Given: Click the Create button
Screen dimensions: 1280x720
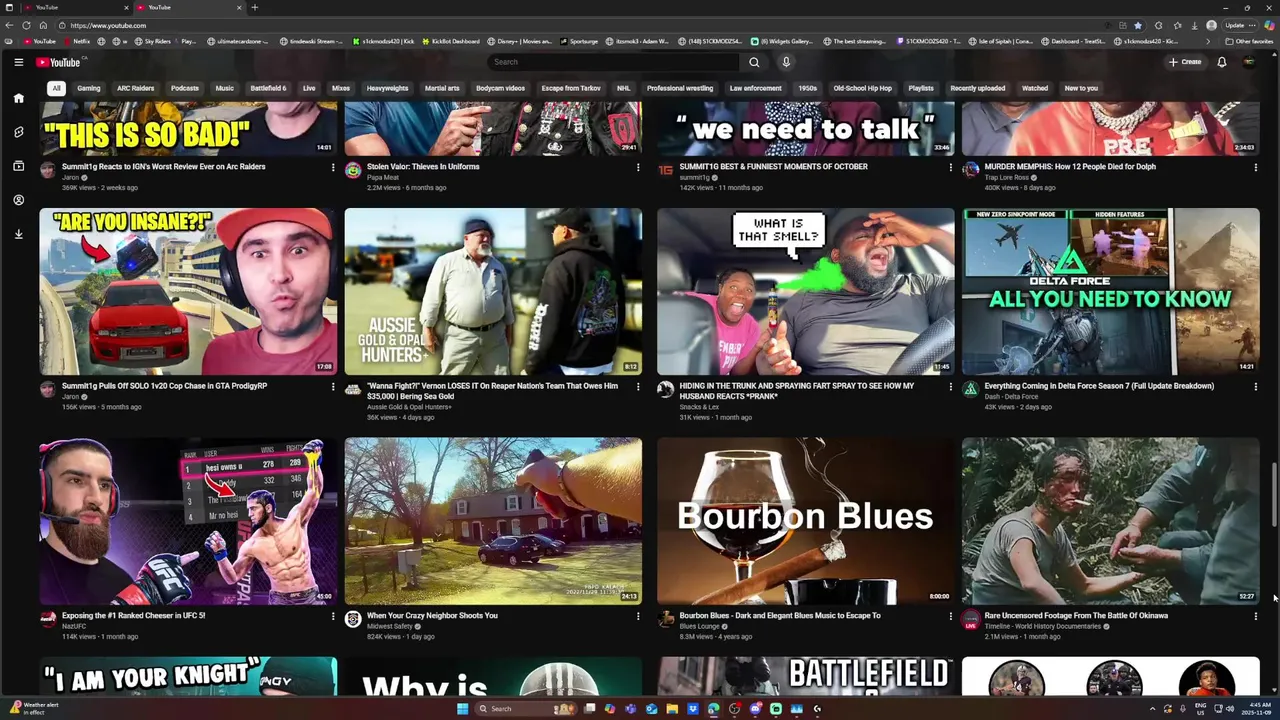Looking at the screenshot, I should [x=1185, y=62].
